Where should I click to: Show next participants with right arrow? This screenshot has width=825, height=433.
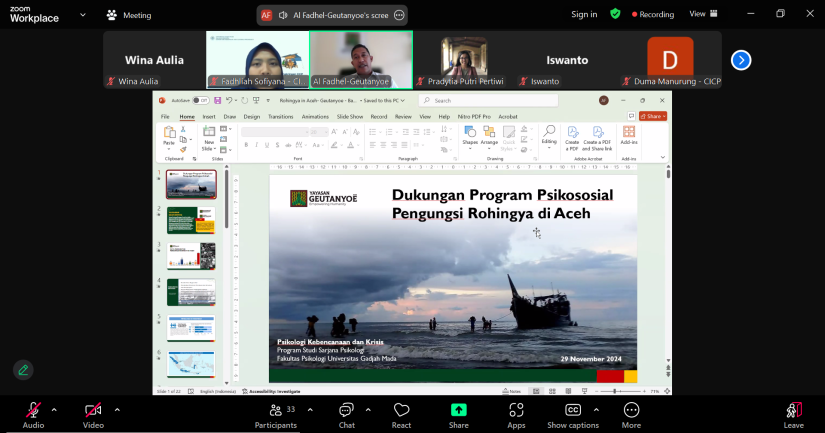(741, 60)
